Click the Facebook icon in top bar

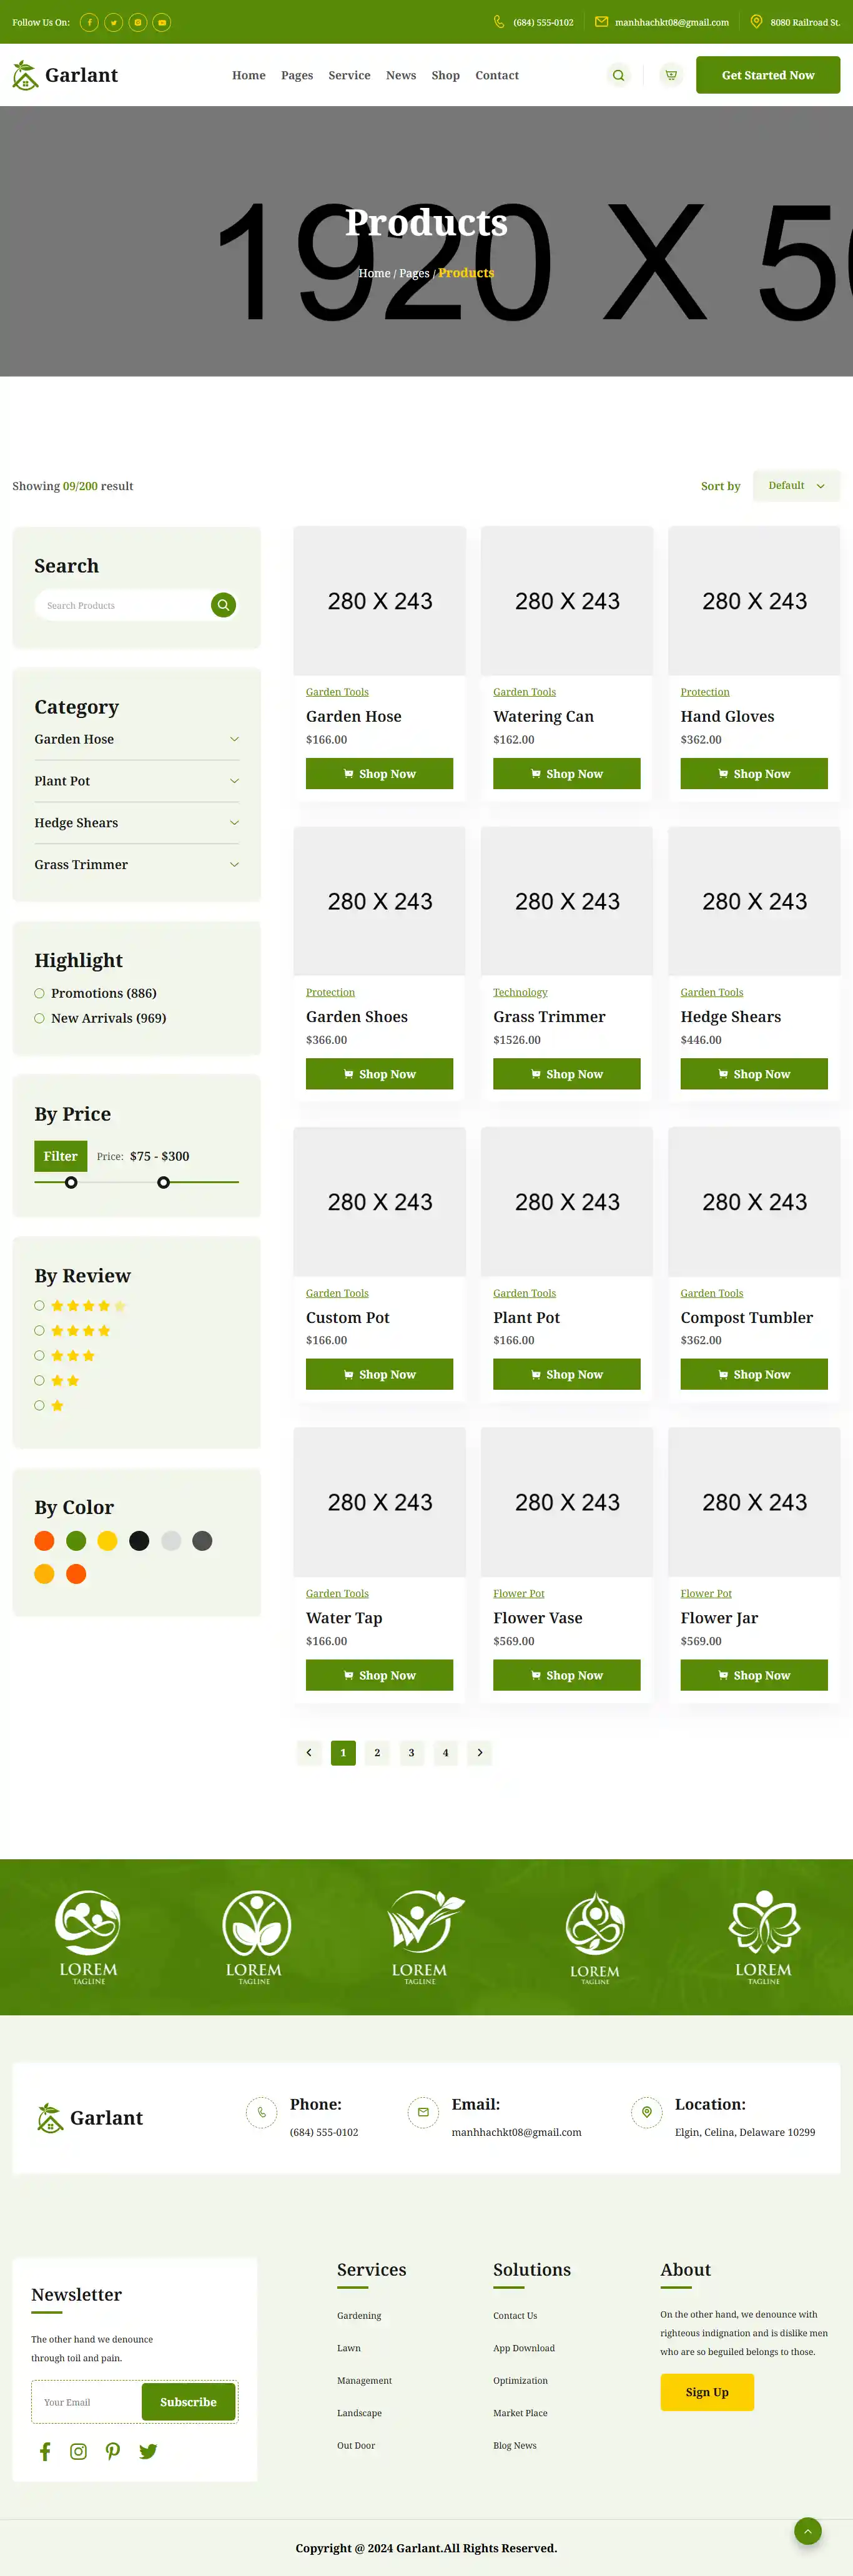pyautogui.click(x=89, y=22)
